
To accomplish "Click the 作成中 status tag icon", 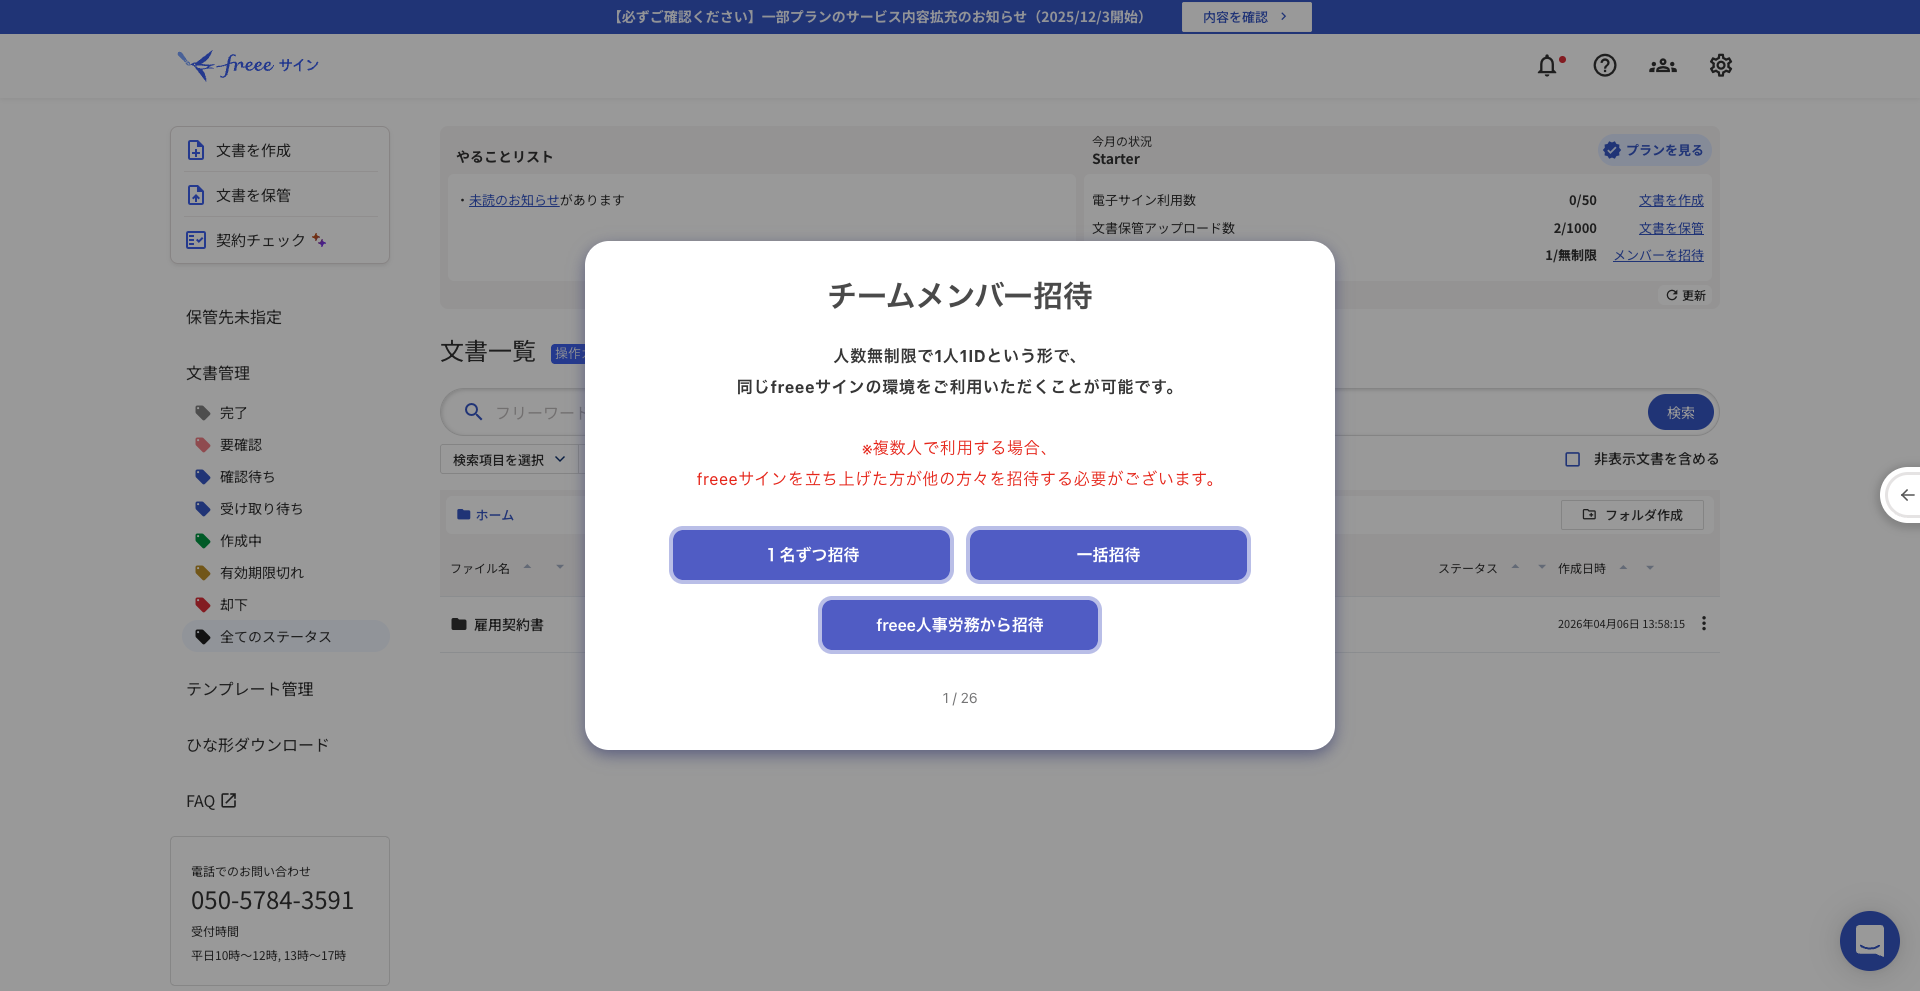I will click(203, 541).
